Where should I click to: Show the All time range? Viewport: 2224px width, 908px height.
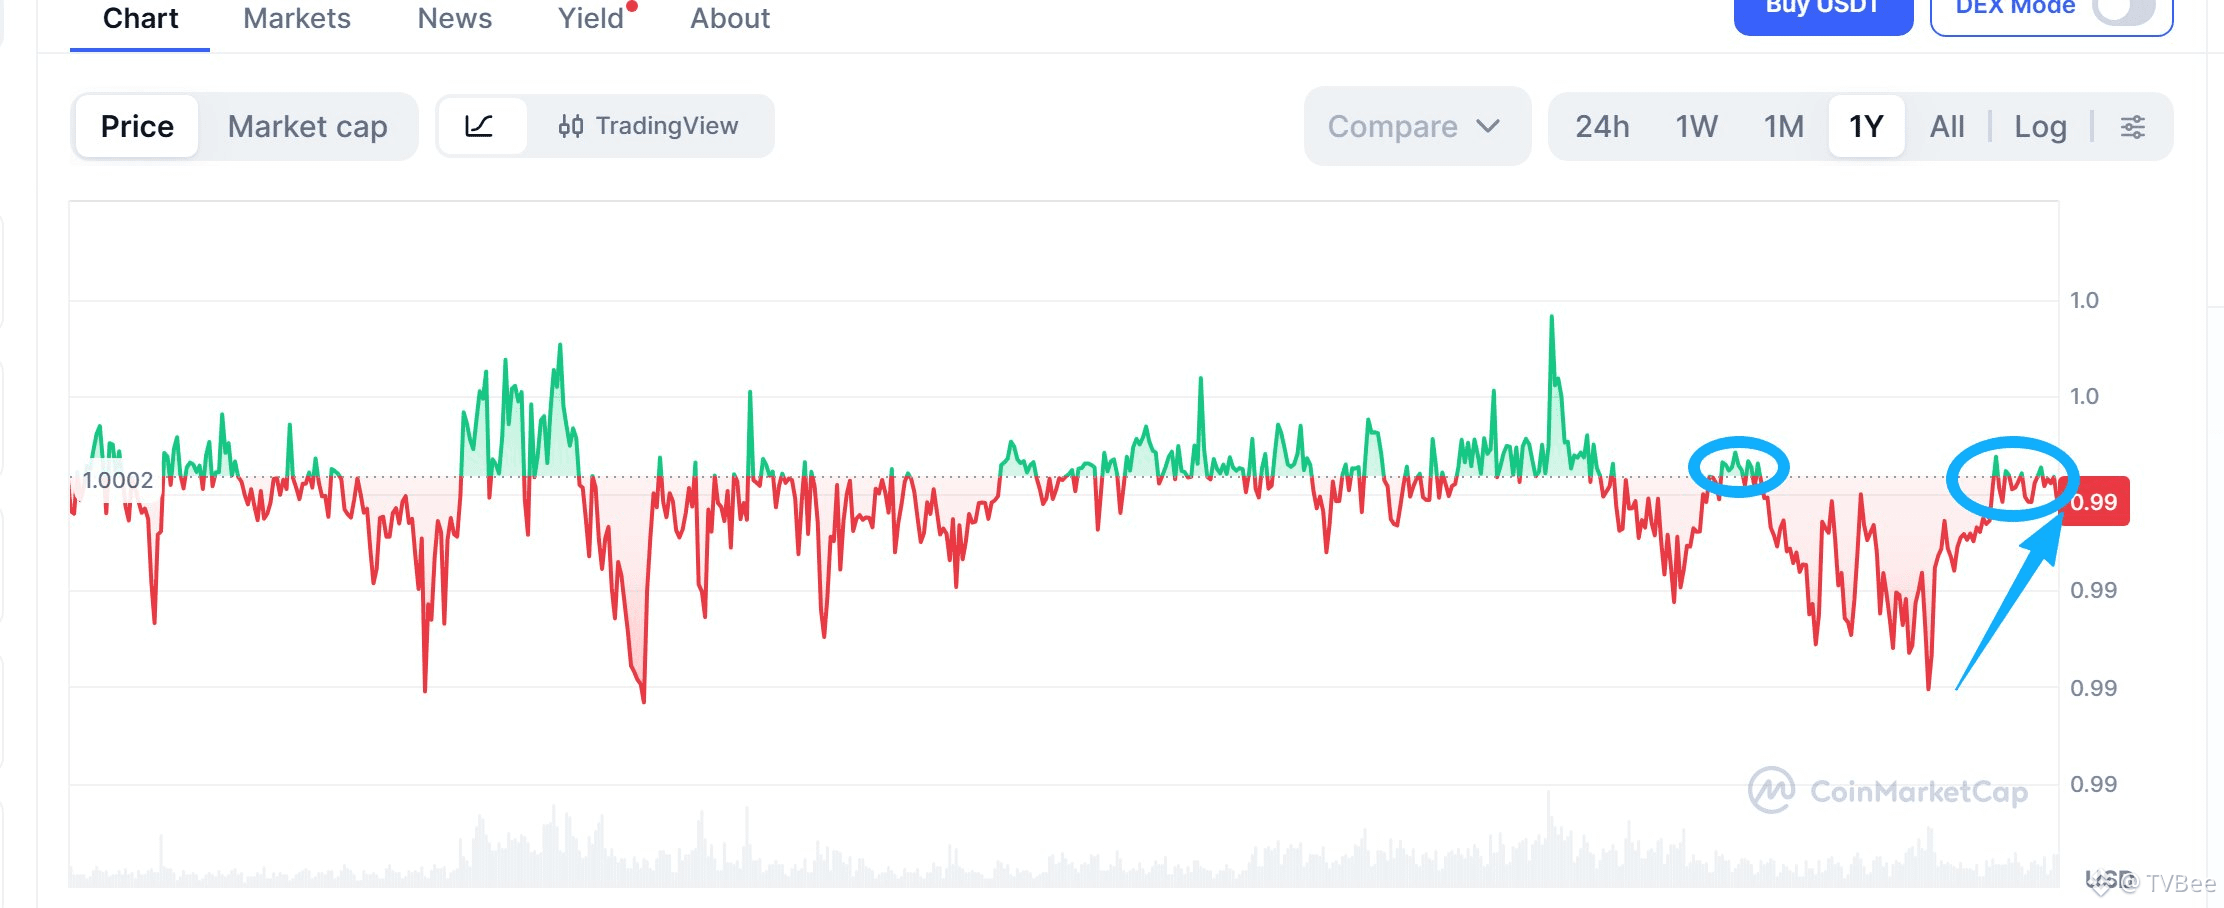(x=1947, y=127)
